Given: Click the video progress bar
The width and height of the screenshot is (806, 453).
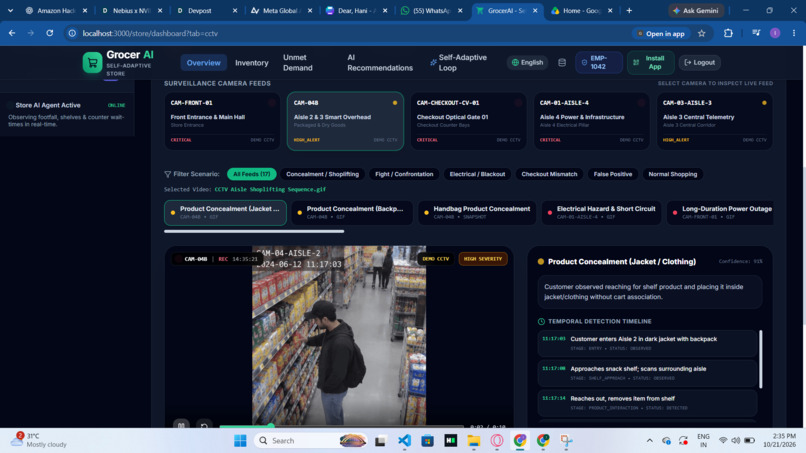Looking at the screenshot, I should point(341,426).
